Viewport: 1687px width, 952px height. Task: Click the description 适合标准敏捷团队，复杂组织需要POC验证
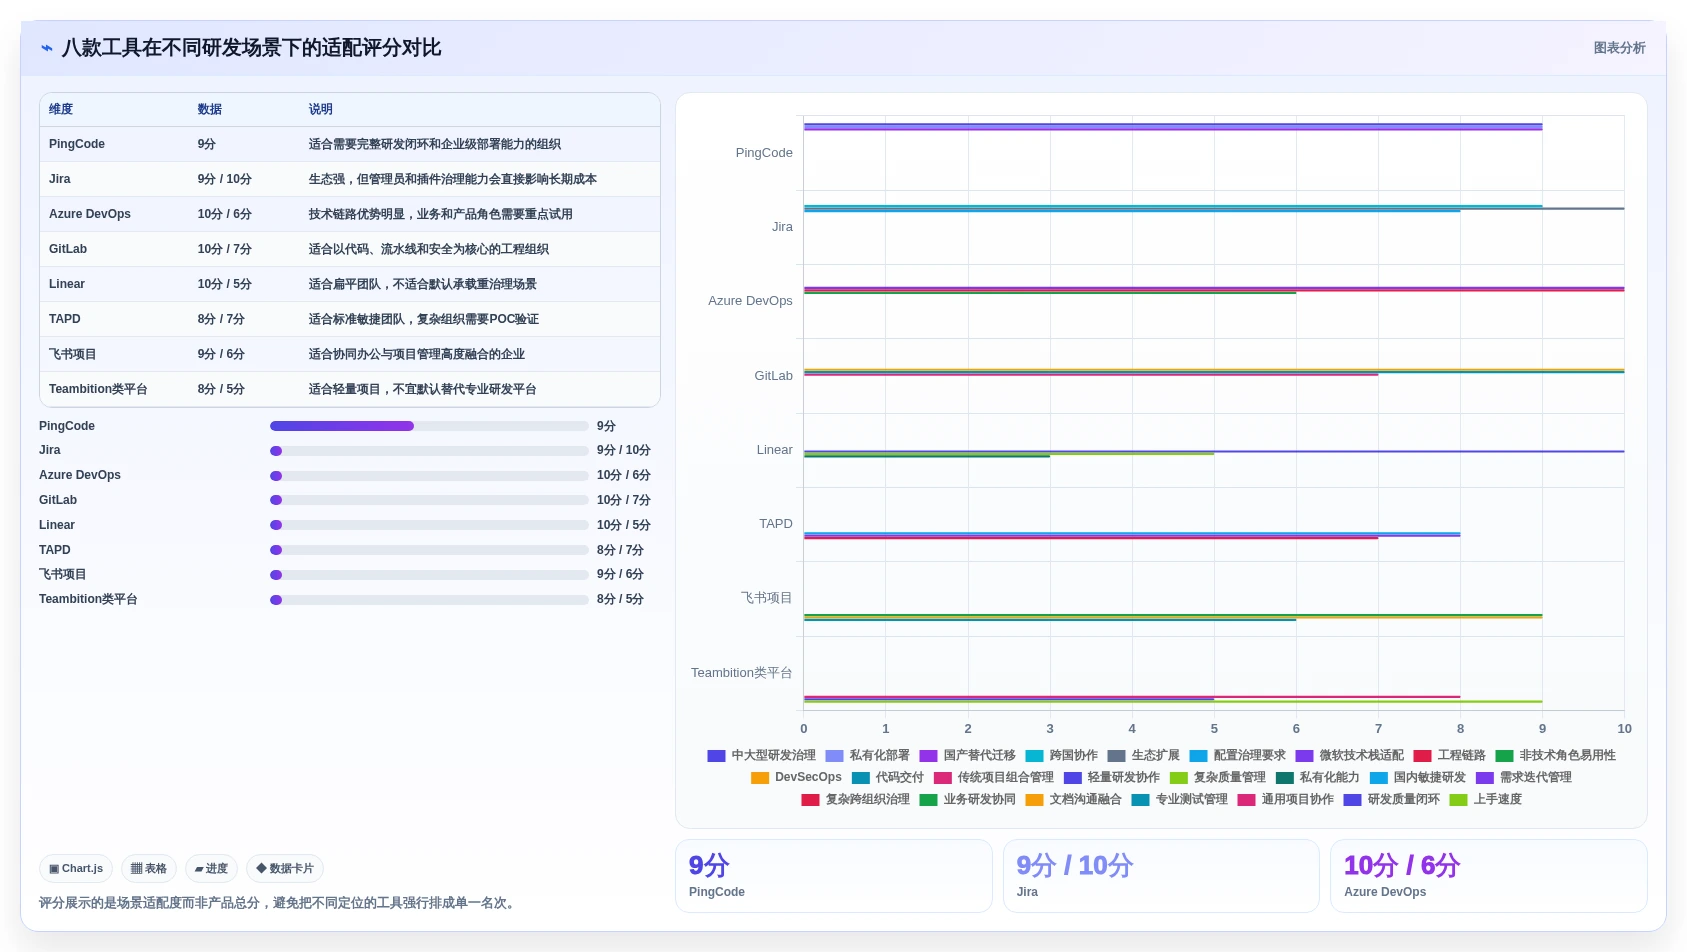click(x=424, y=319)
